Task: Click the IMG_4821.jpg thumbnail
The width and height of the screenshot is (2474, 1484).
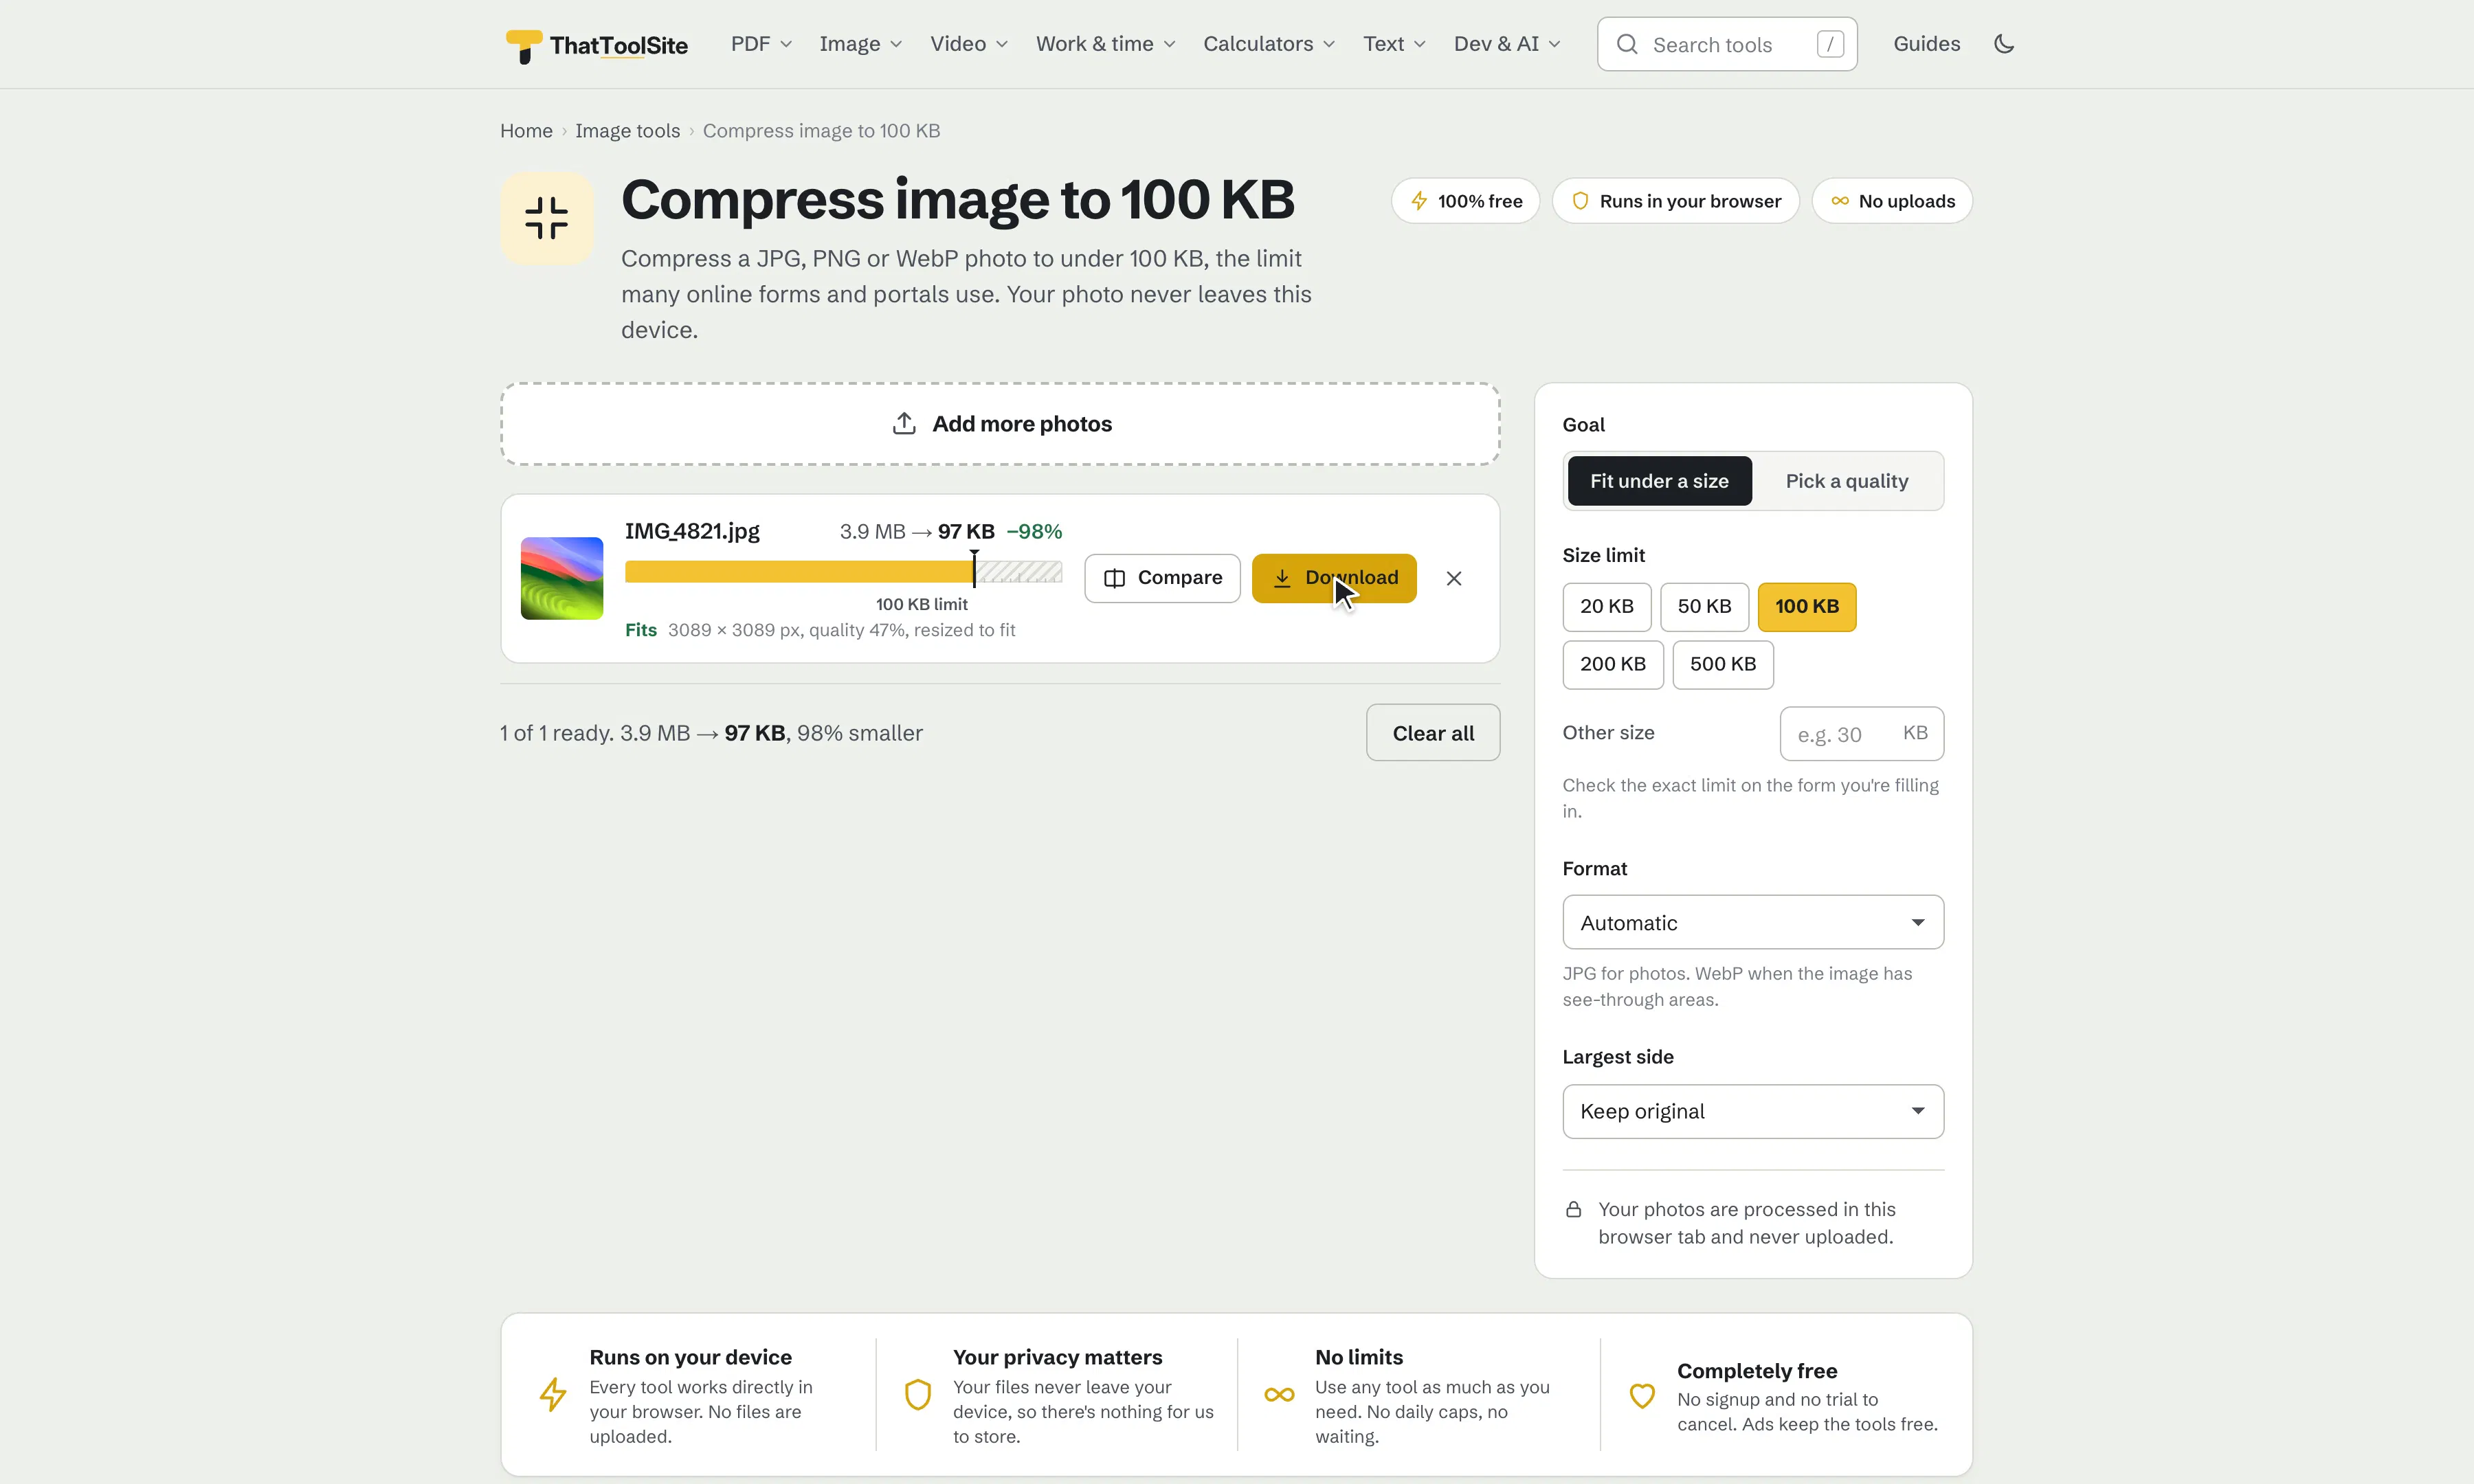Action: [562, 578]
